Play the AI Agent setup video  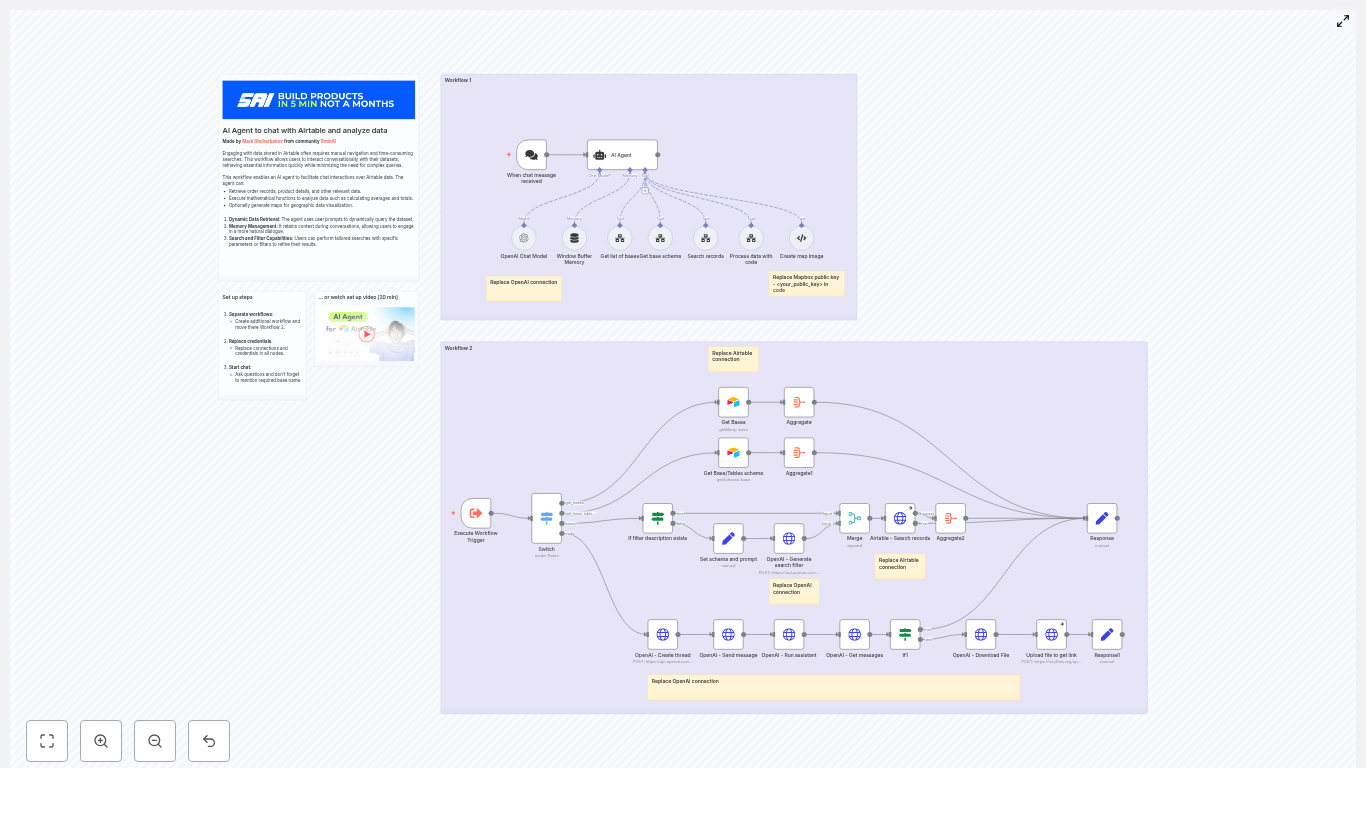(x=367, y=335)
